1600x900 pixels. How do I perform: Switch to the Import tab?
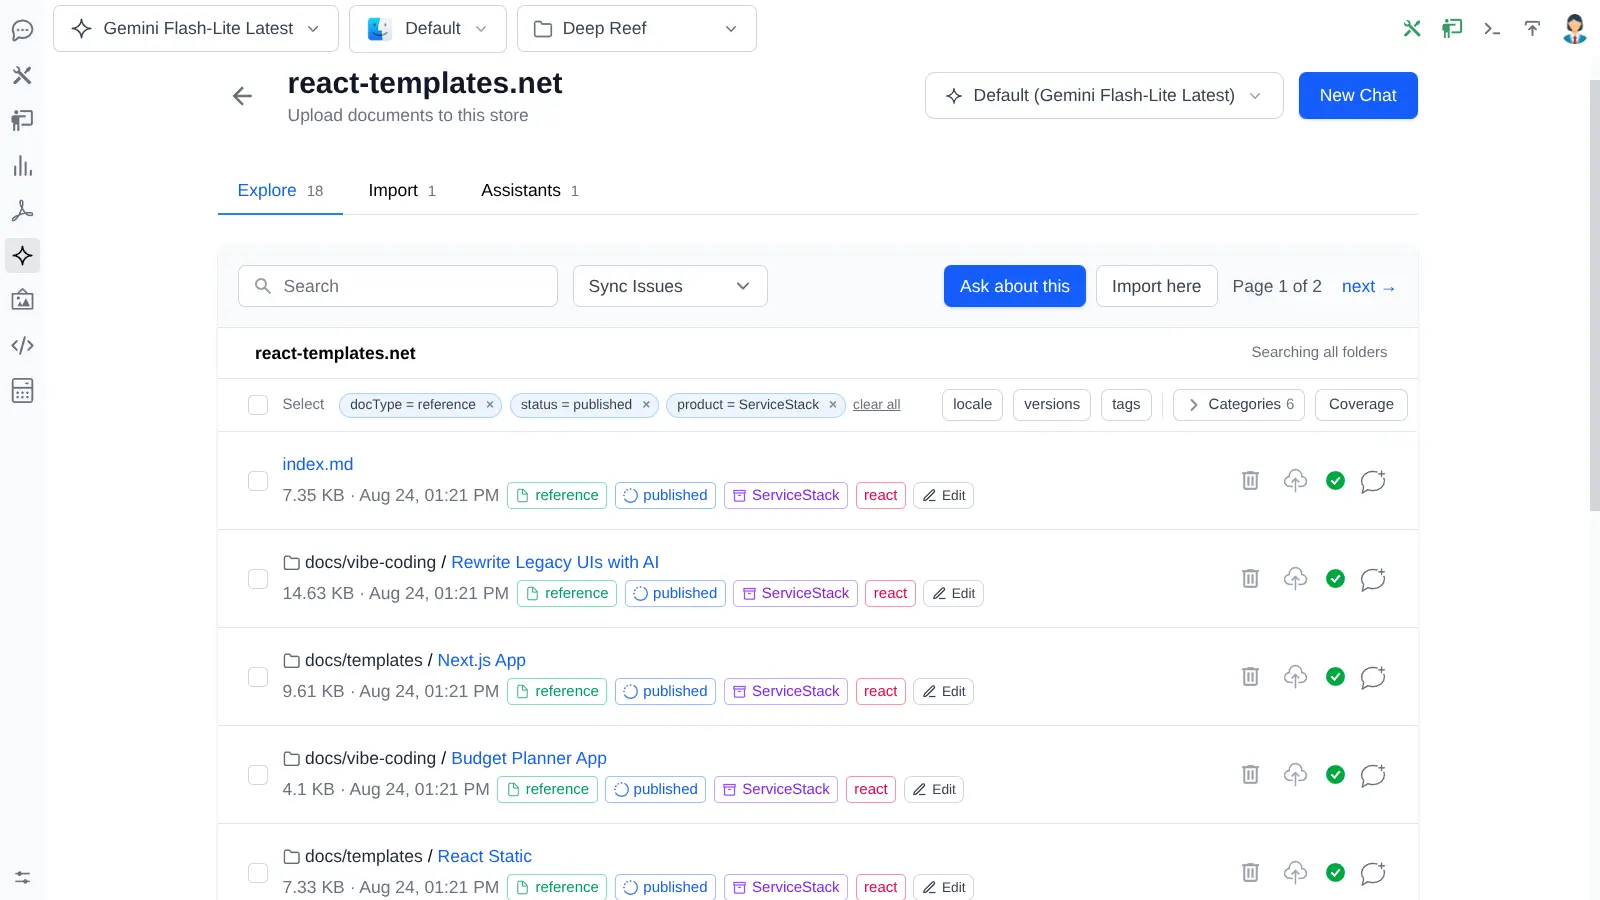tap(402, 190)
